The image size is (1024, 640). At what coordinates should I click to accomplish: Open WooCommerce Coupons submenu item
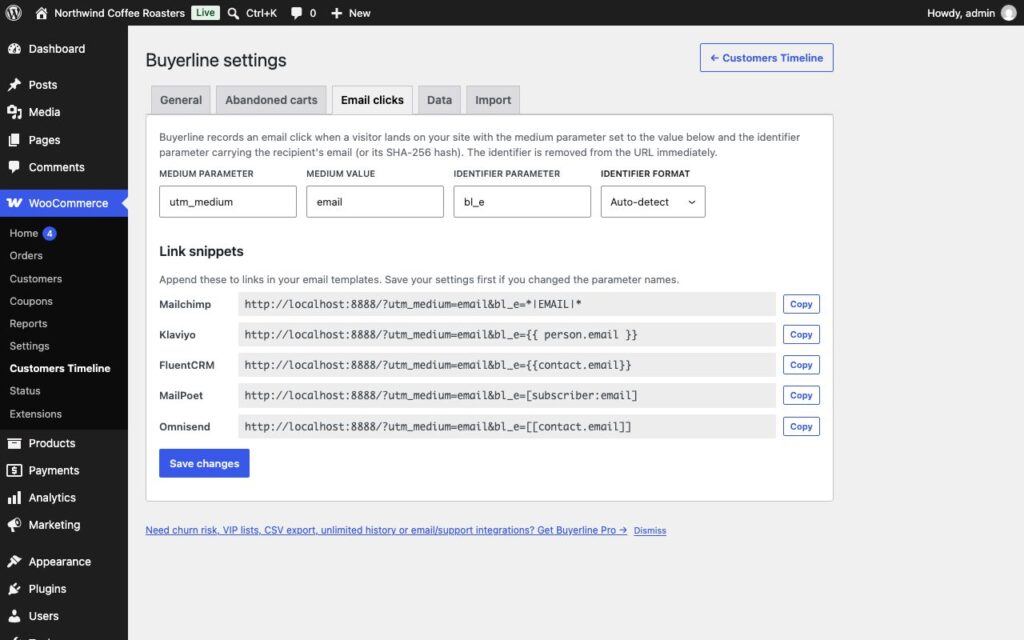[31, 301]
